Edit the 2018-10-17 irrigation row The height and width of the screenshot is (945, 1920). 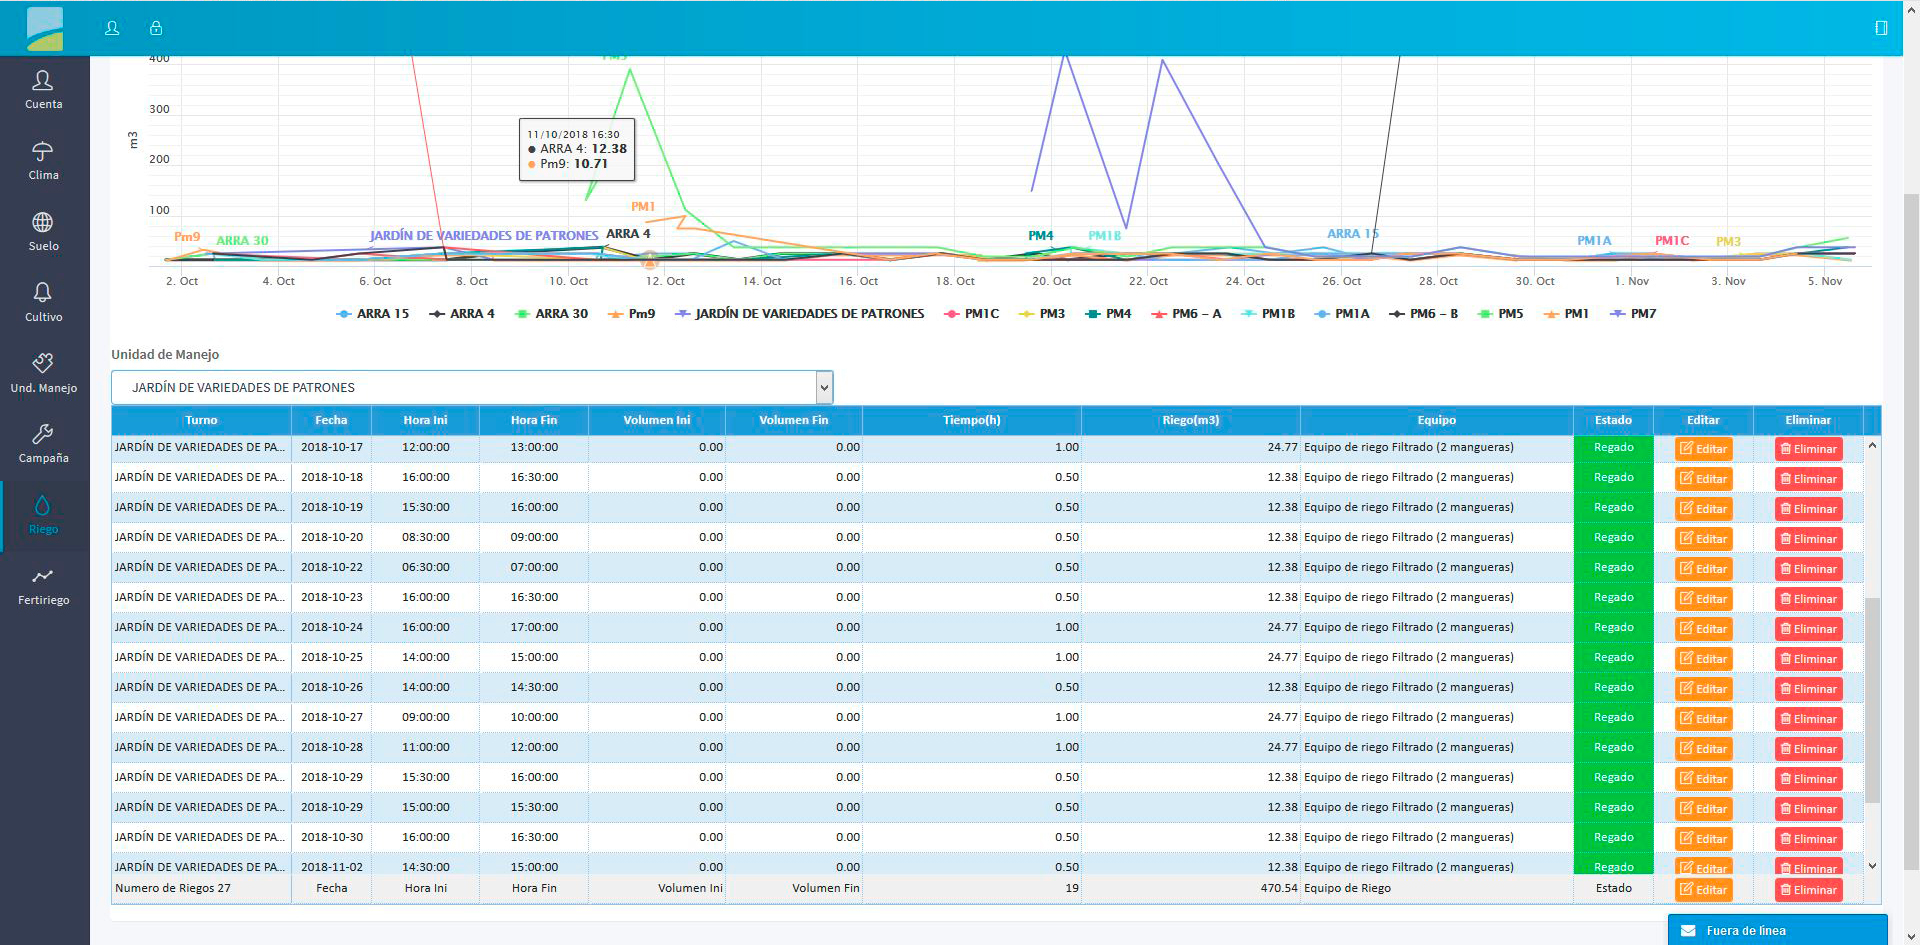point(1703,449)
